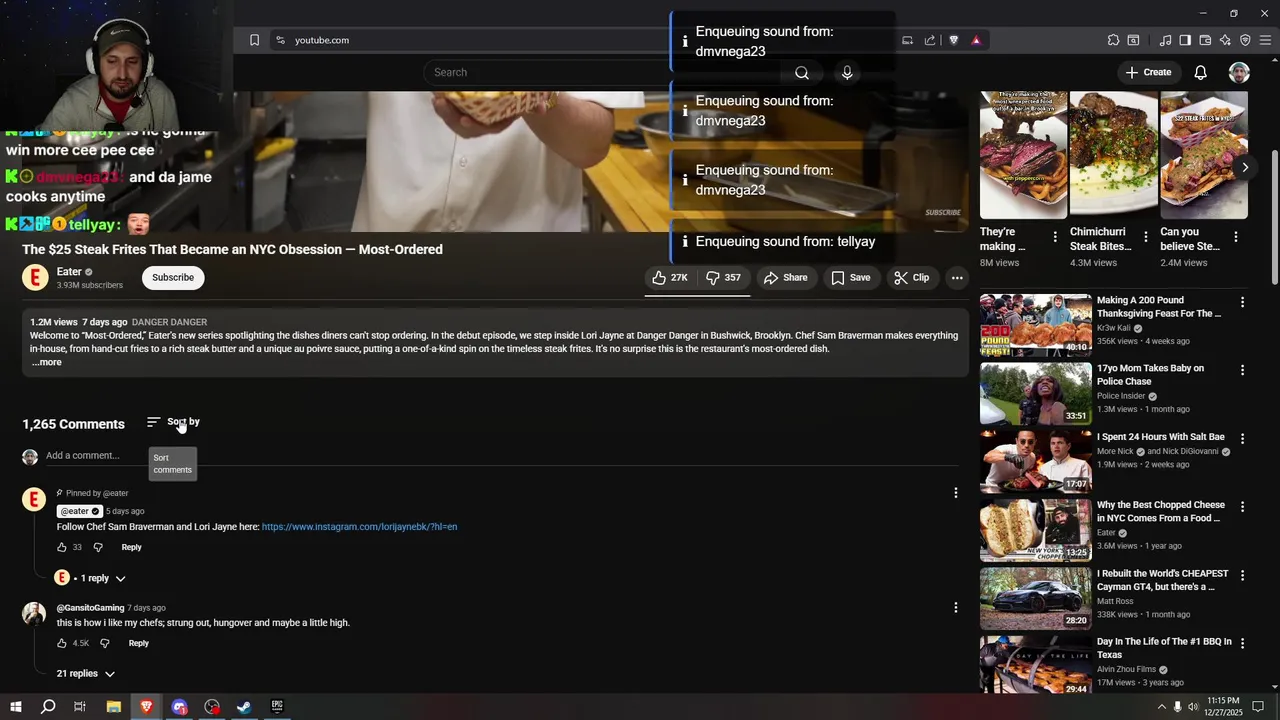Dislike the video showing 357
1280x720 pixels.
724,278
